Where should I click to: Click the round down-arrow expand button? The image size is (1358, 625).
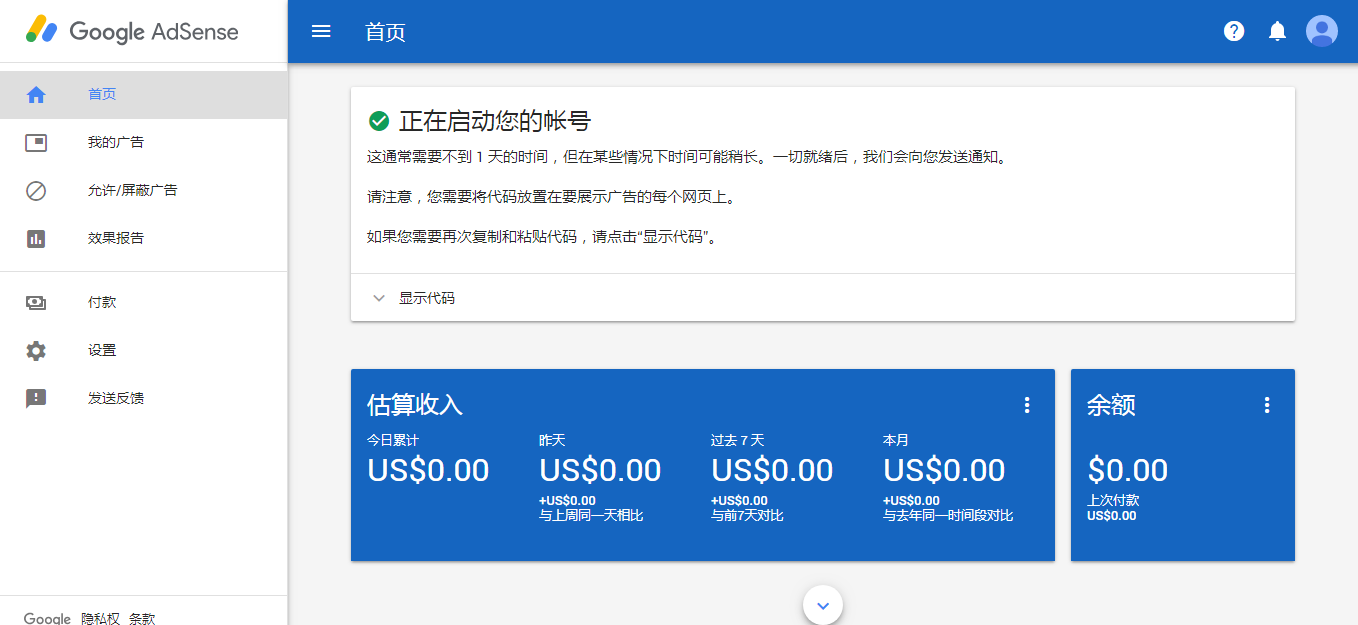(x=823, y=605)
